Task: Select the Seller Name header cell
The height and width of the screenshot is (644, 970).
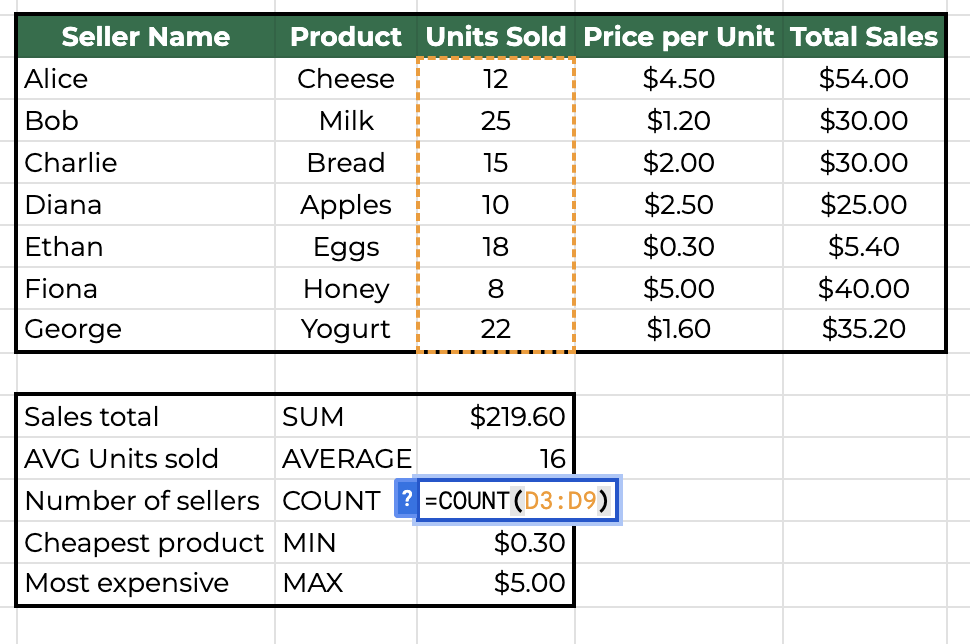Action: (145, 38)
